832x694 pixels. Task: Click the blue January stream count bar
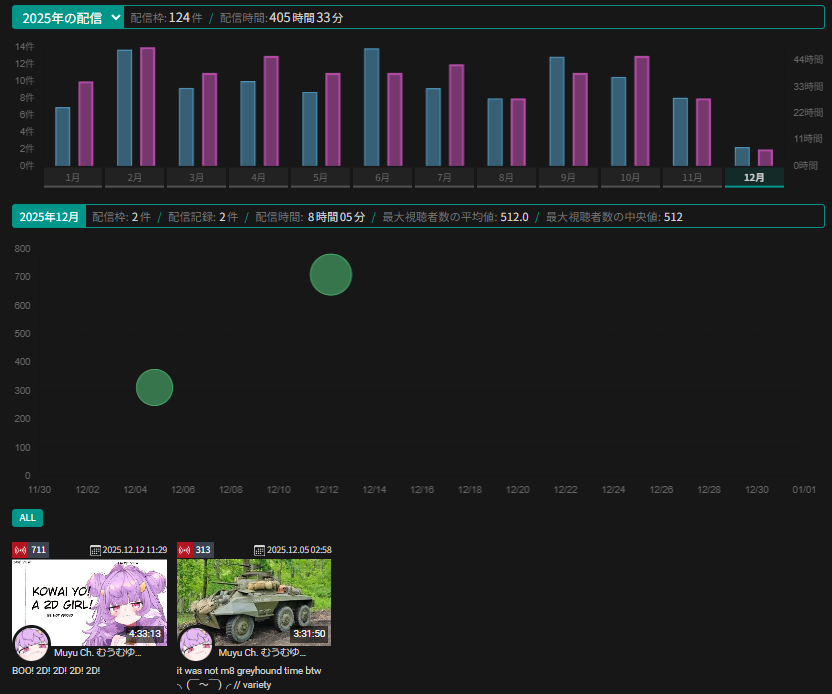[x=63, y=136]
